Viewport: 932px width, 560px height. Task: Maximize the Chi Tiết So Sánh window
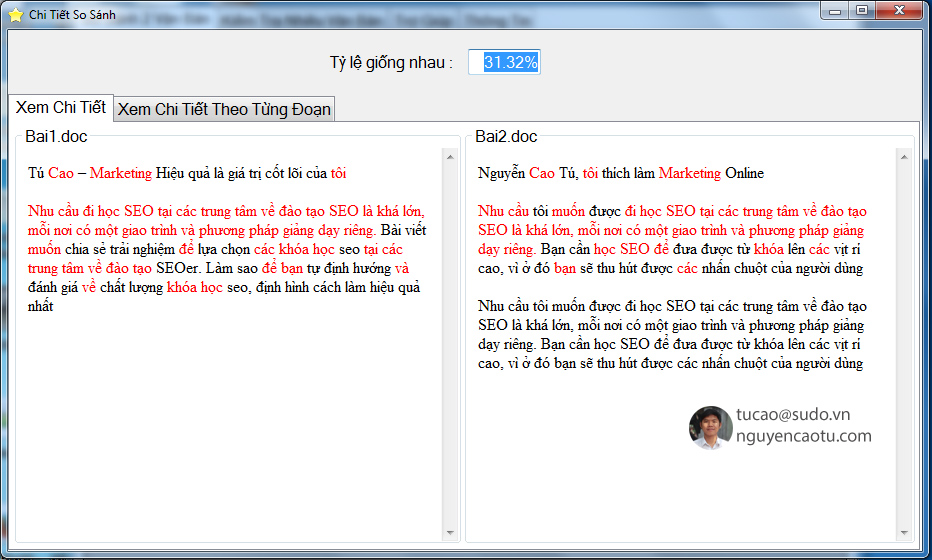(860, 9)
